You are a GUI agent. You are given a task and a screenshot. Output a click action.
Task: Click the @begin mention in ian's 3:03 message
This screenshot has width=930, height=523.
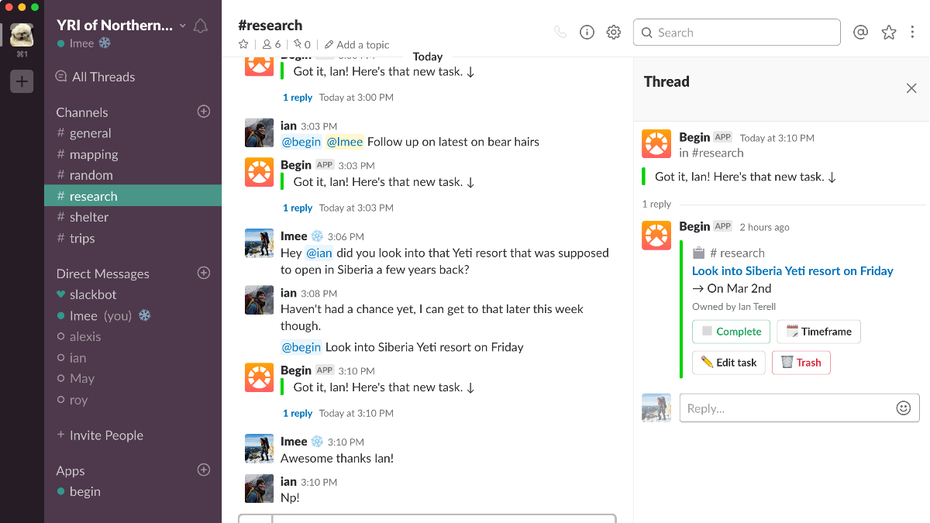click(301, 142)
